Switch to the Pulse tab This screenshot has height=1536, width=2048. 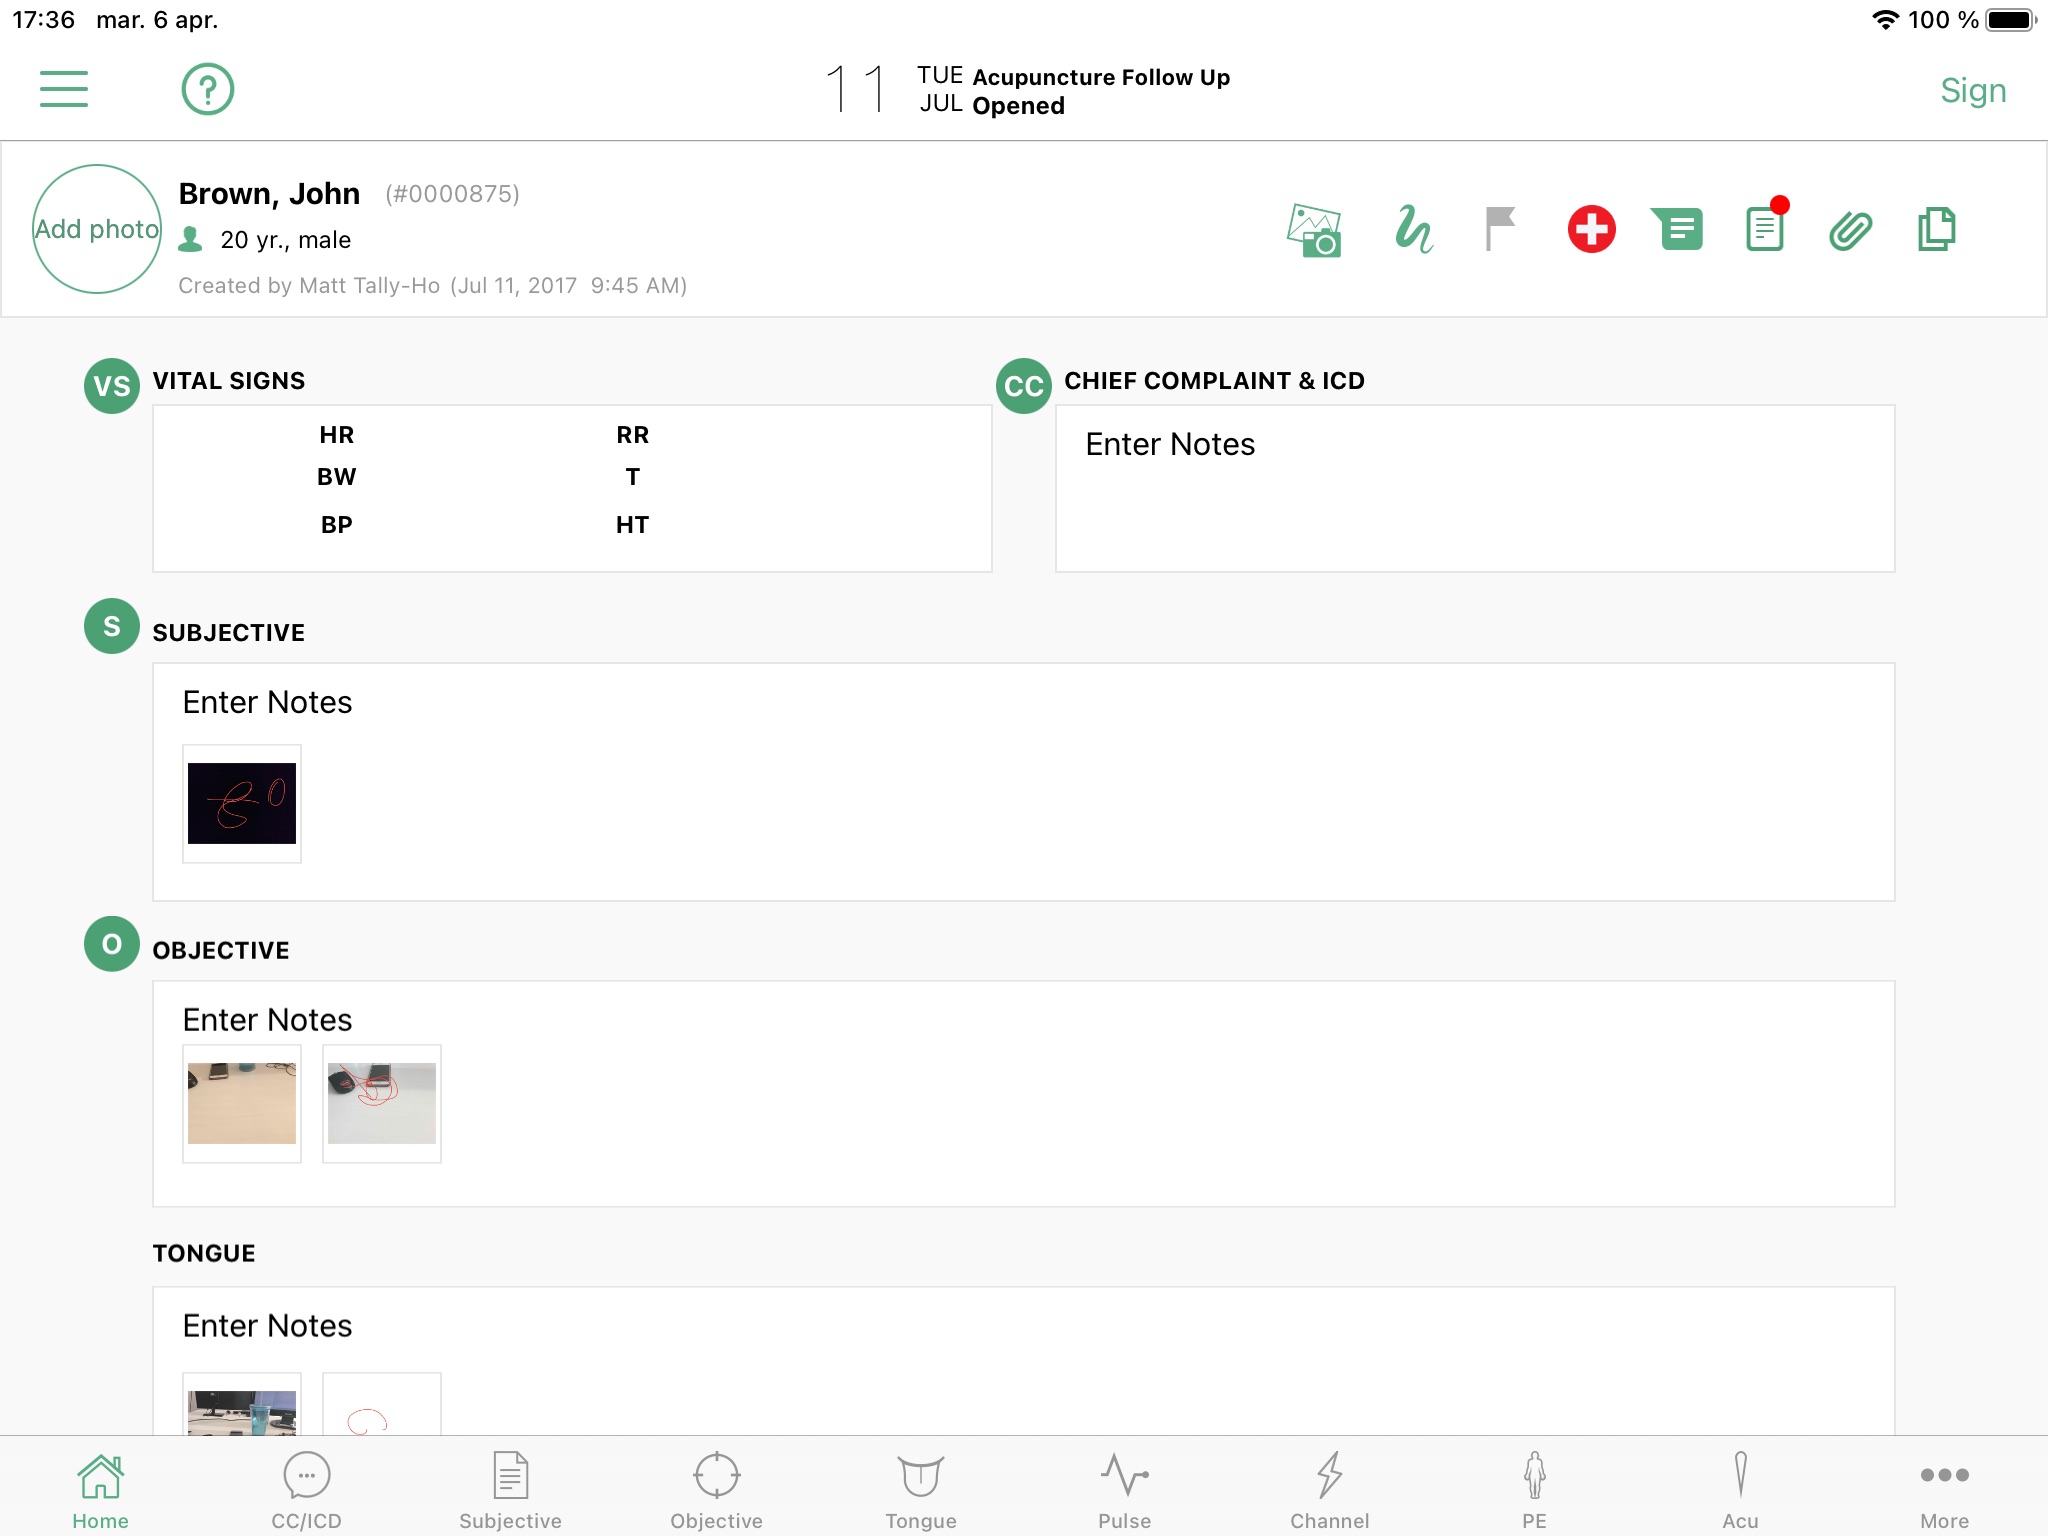tap(1124, 1484)
